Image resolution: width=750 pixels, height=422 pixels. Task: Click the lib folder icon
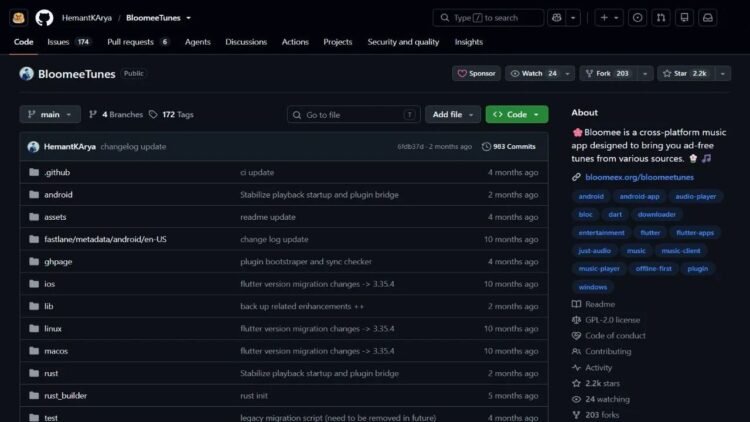[x=33, y=306]
